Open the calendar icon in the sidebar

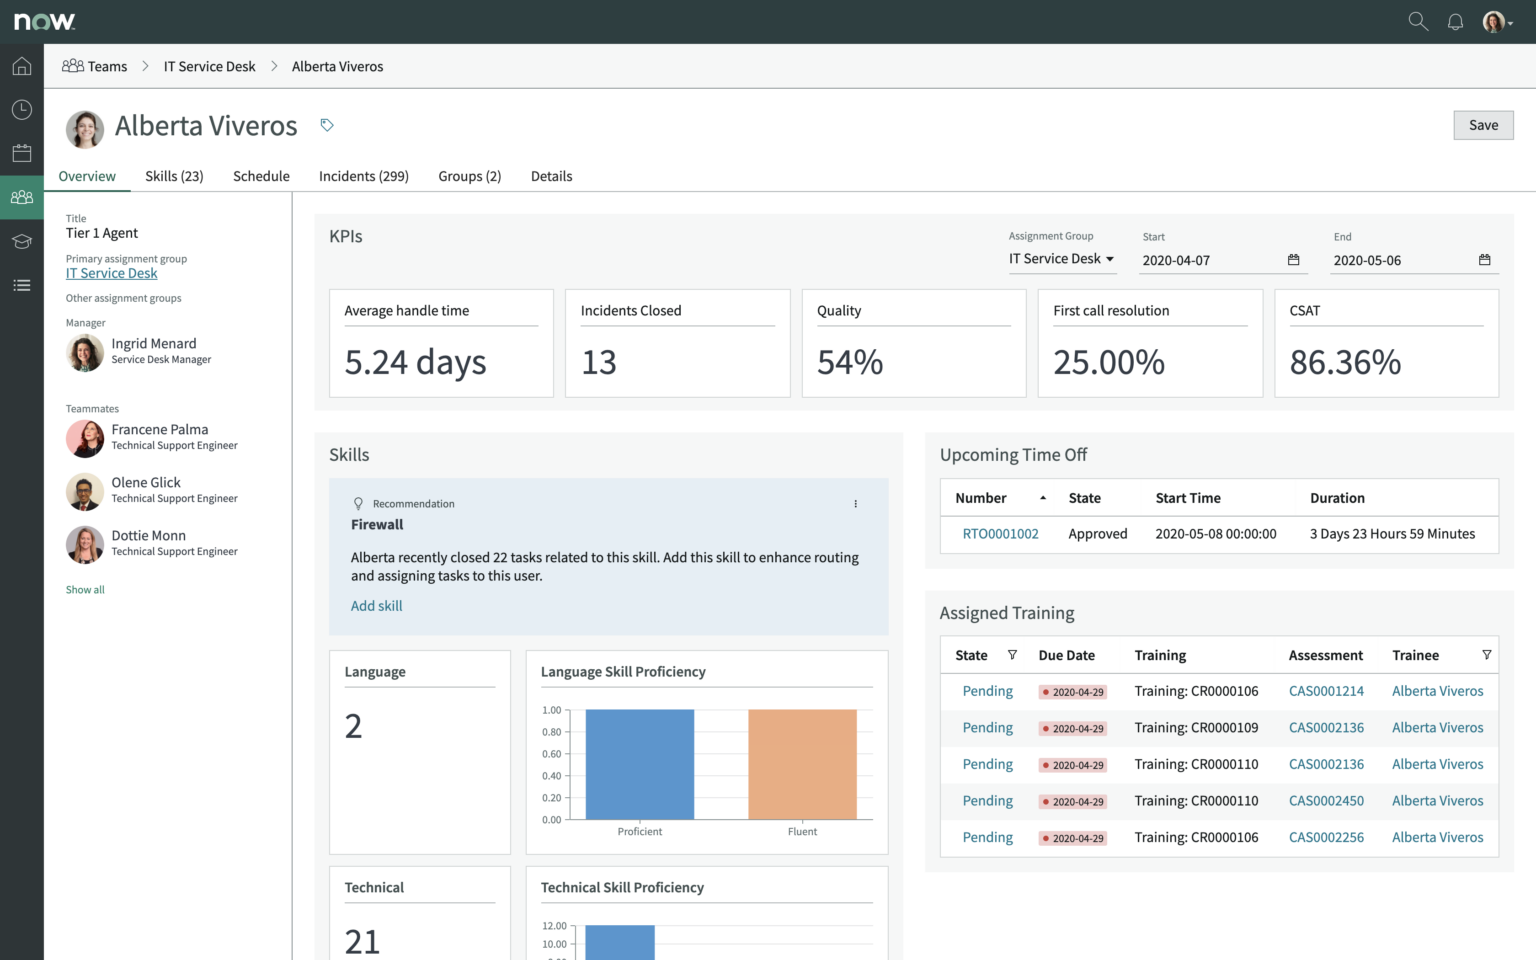click(21, 152)
